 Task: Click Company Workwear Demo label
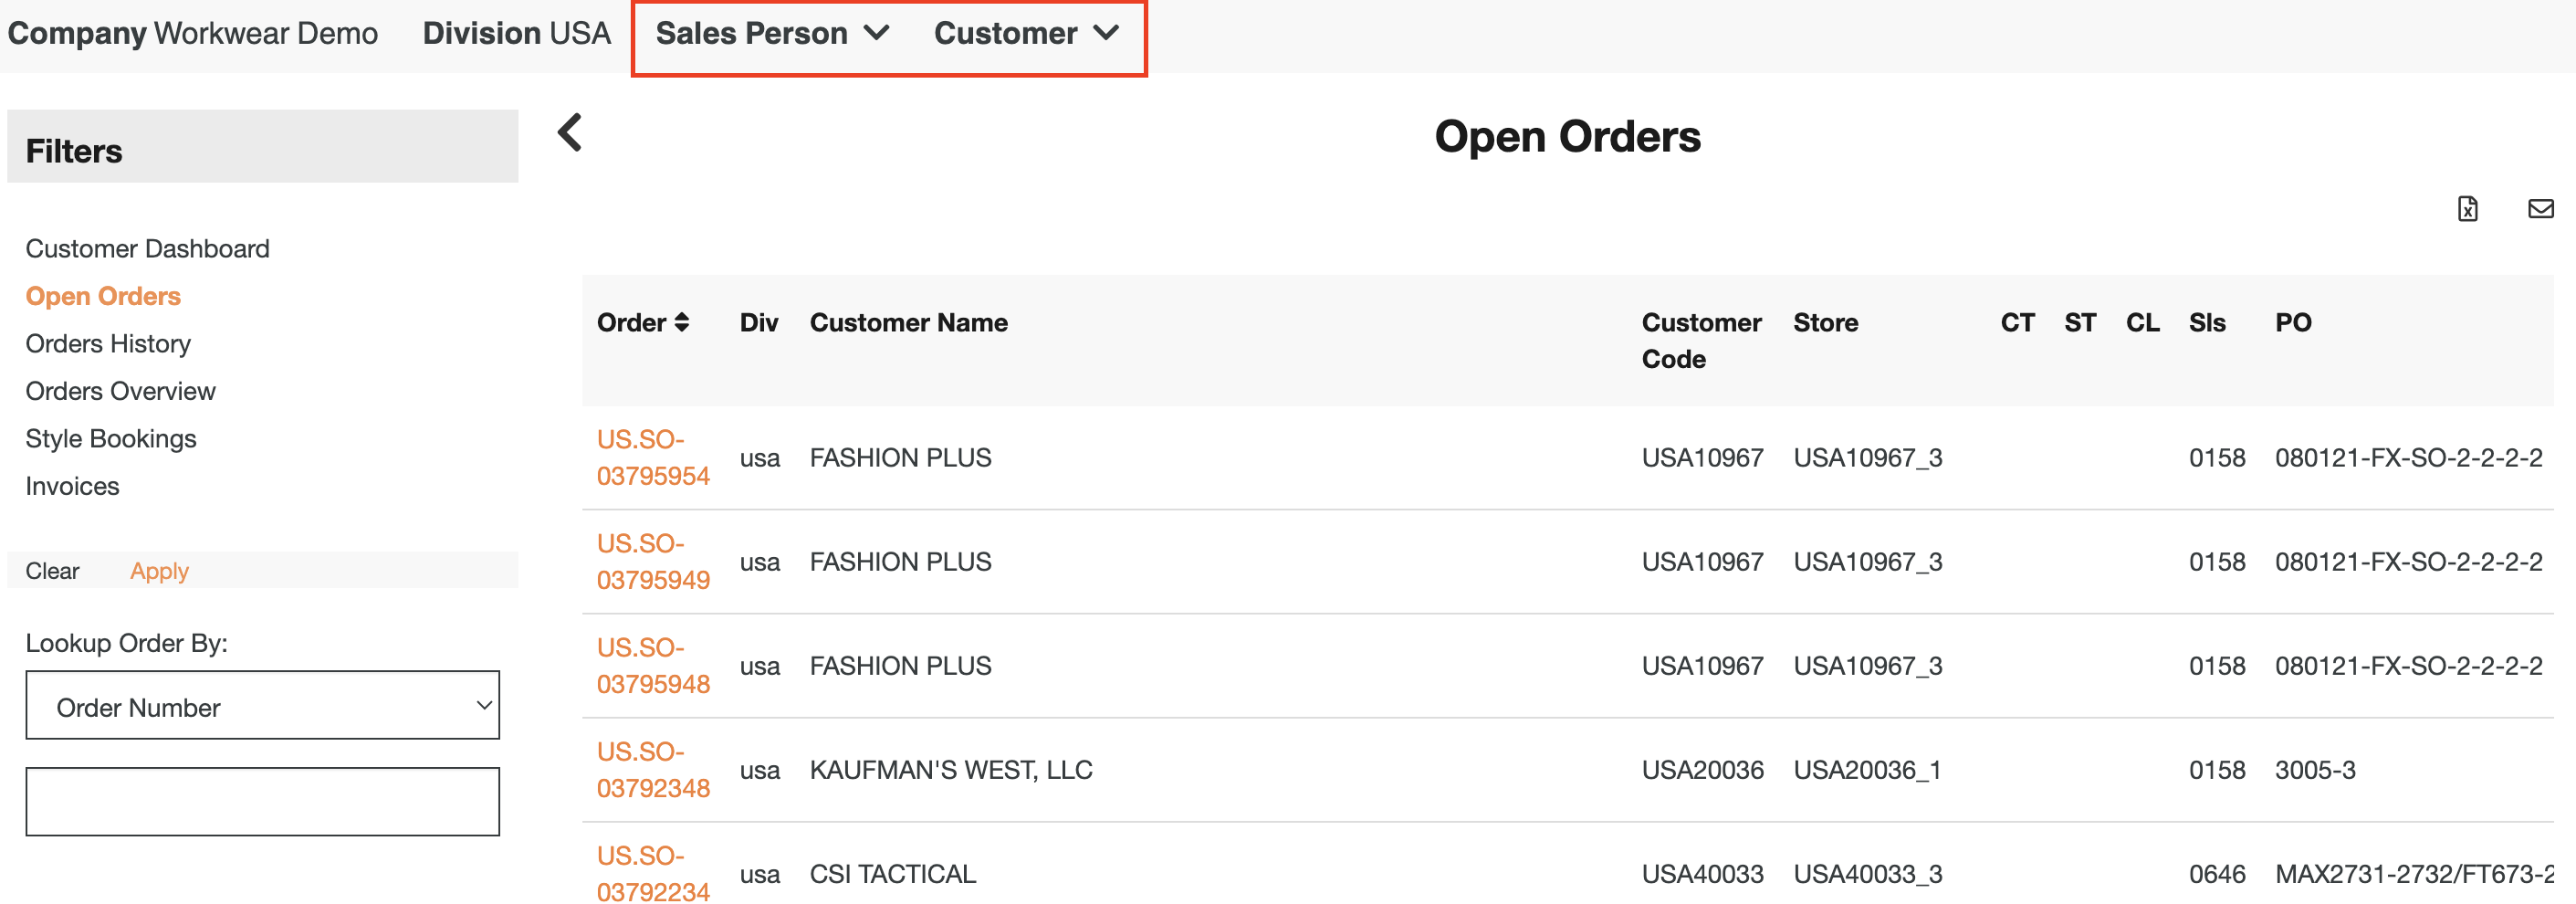(192, 33)
